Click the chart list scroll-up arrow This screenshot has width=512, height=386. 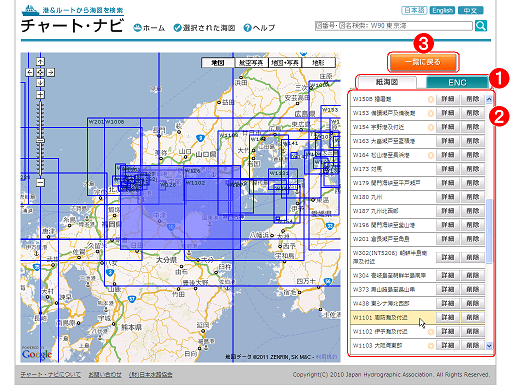click(x=489, y=99)
